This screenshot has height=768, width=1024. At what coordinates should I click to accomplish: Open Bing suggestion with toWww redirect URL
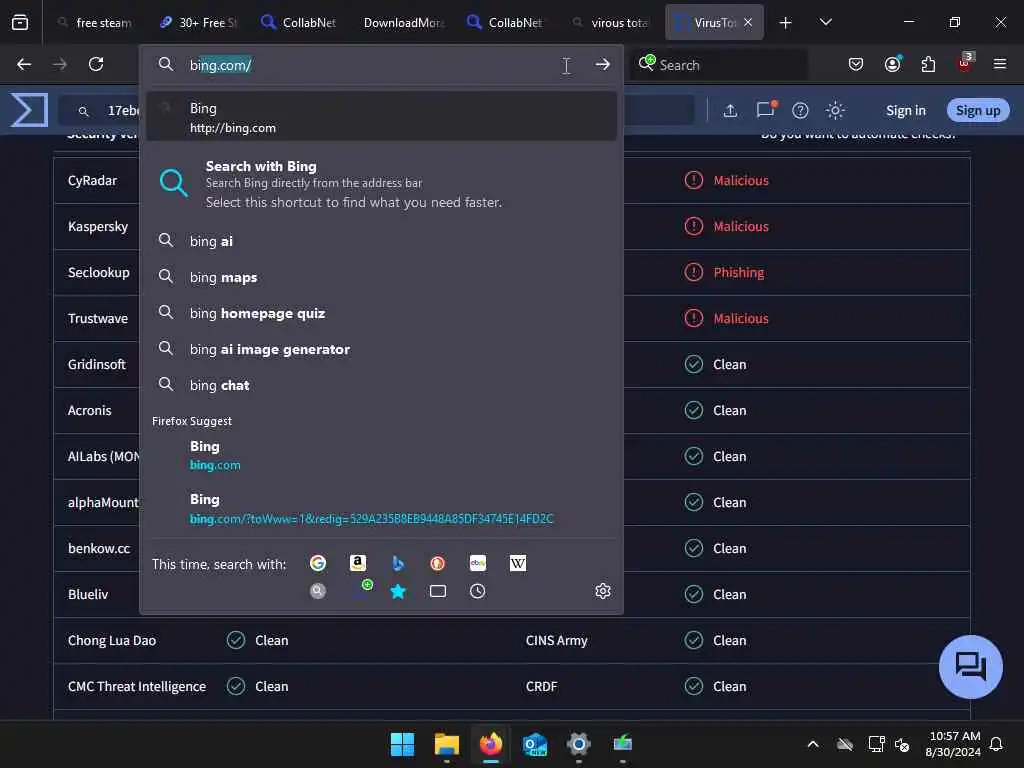coord(381,508)
